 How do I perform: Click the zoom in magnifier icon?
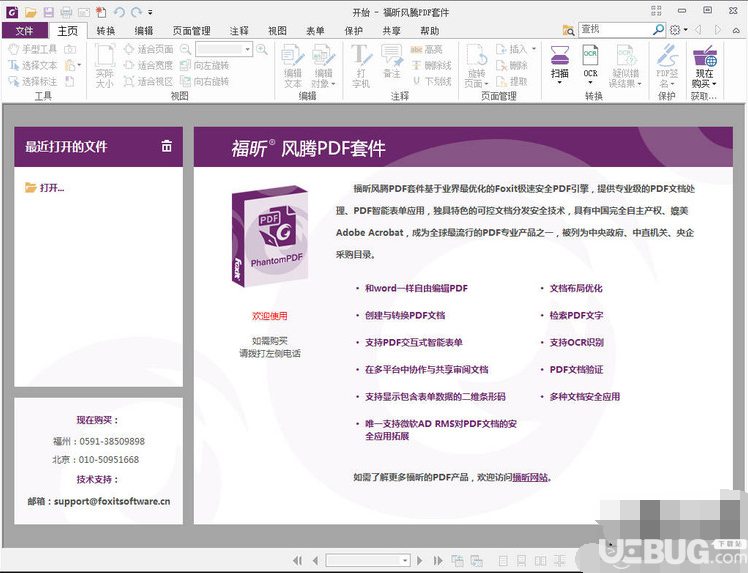pyautogui.click(x=261, y=49)
